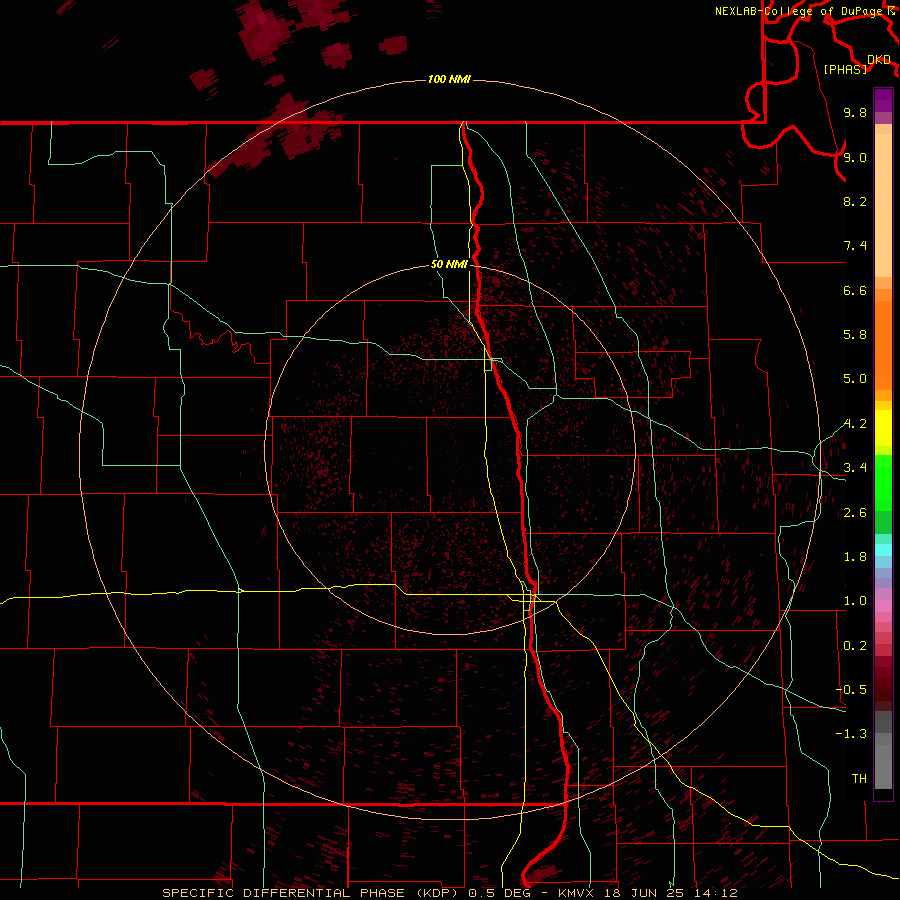Click the [PHAS] units label
Image resolution: width=900 pixels, height=900 pixels.
(x=845, y=69)
